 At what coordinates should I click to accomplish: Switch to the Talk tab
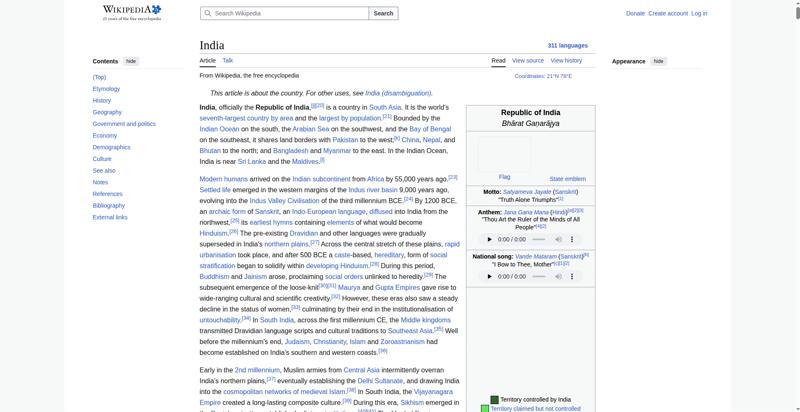tap(228, 60)
